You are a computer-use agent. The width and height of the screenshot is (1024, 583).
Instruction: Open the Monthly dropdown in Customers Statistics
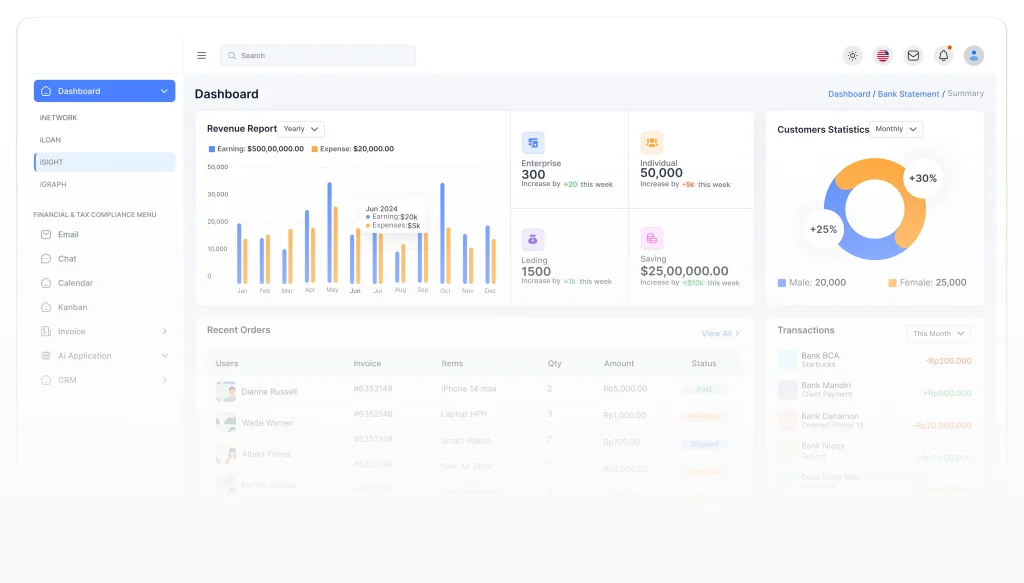pyautogui.click(x=896, y=129)
